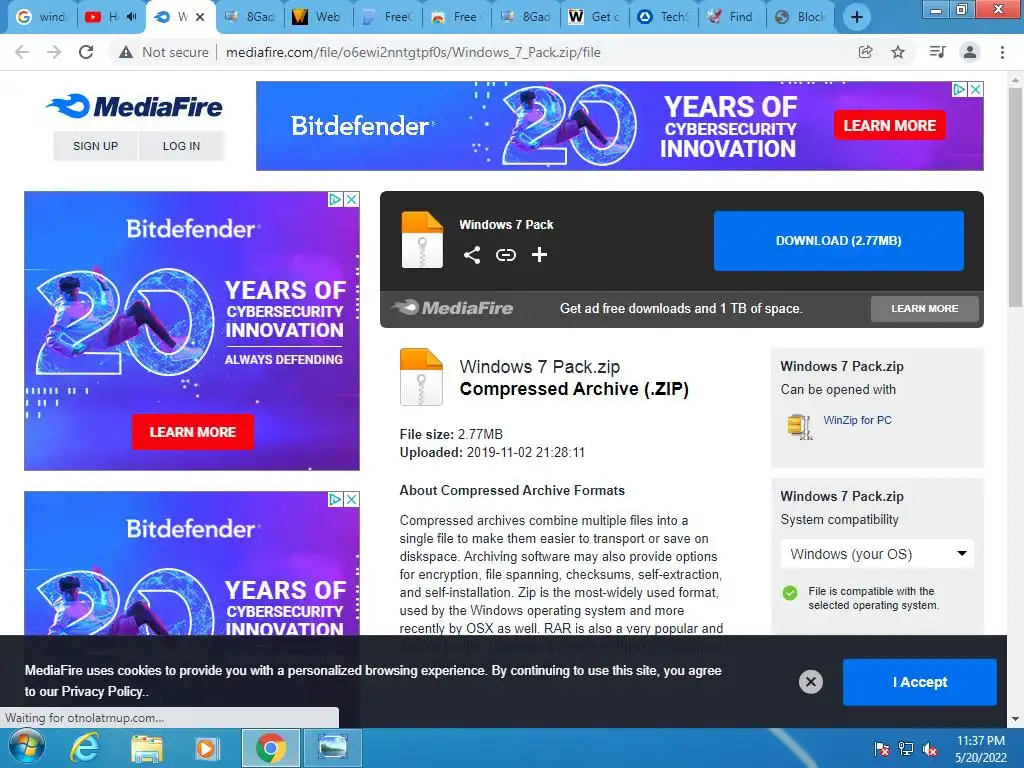Click the Chrome taskbar icon
The height and width of the screenshot is (768, 1024).
tap(270, 748)
